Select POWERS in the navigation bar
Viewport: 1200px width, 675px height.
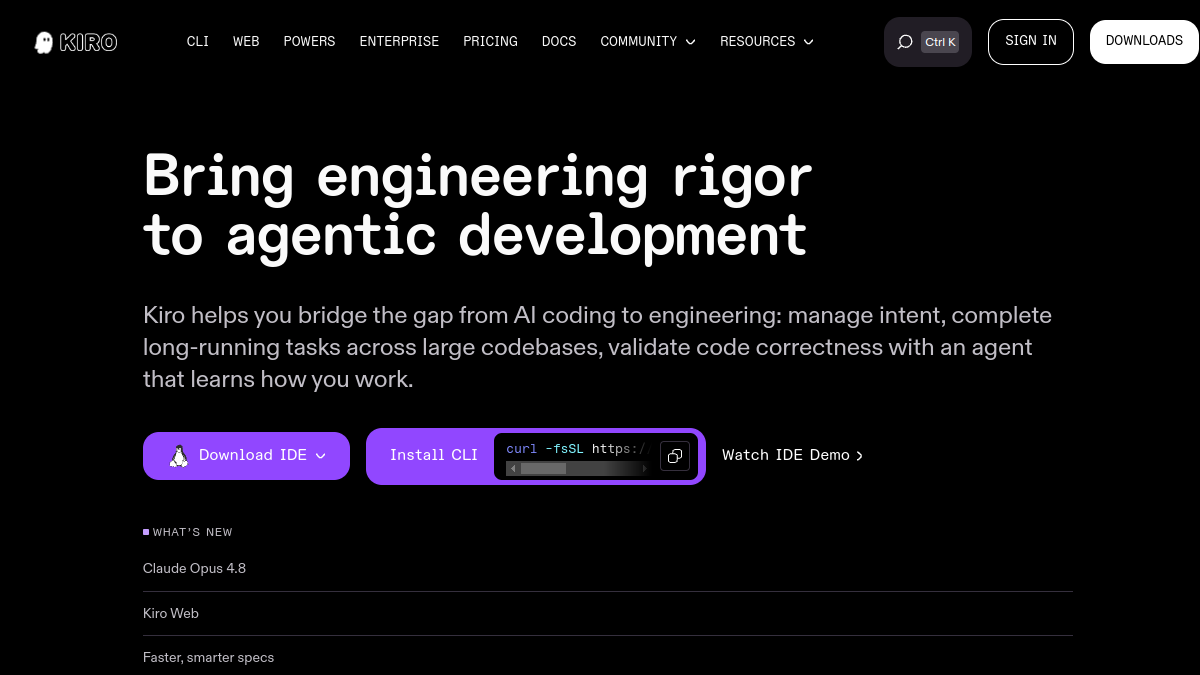(310, 42)
